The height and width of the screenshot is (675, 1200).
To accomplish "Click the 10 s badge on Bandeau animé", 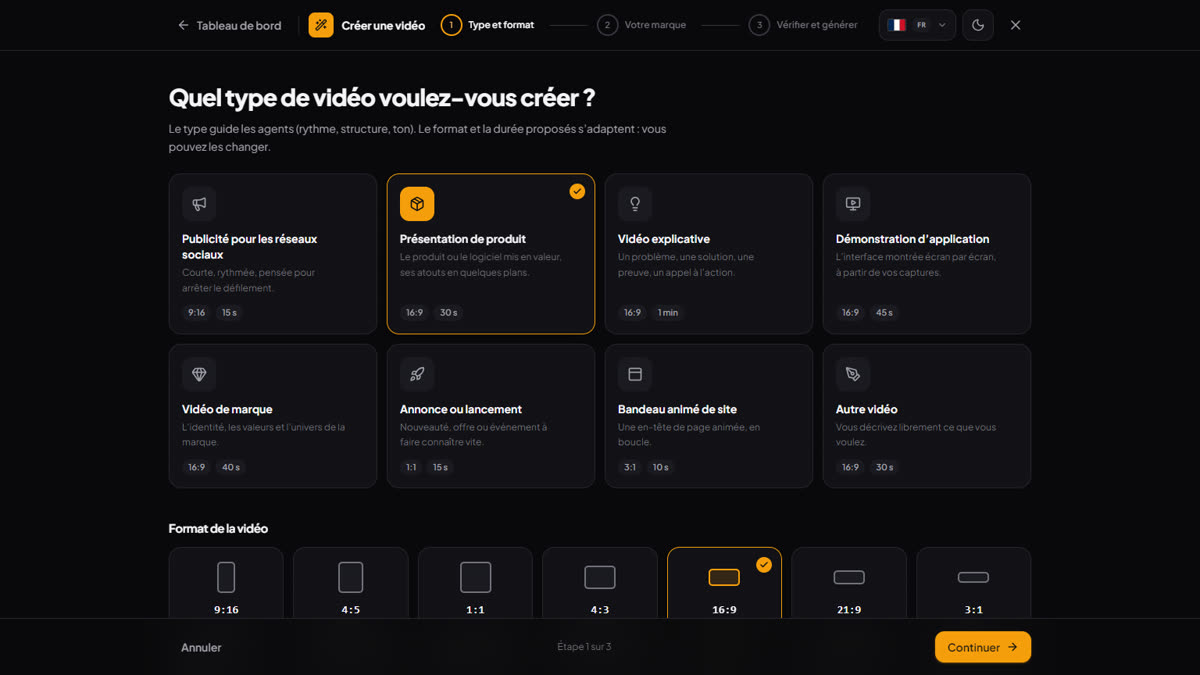I will 660,467.
